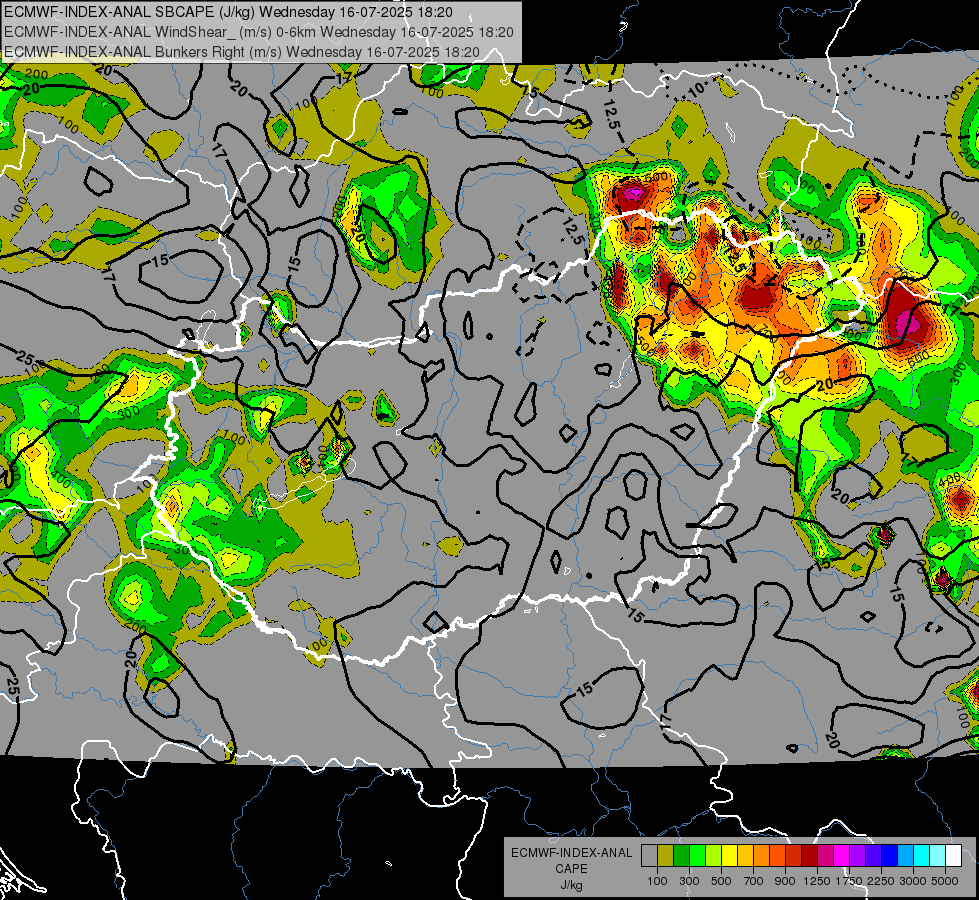
Task: Select the gray swatch in CAPE legend
Action: [649, 855]
